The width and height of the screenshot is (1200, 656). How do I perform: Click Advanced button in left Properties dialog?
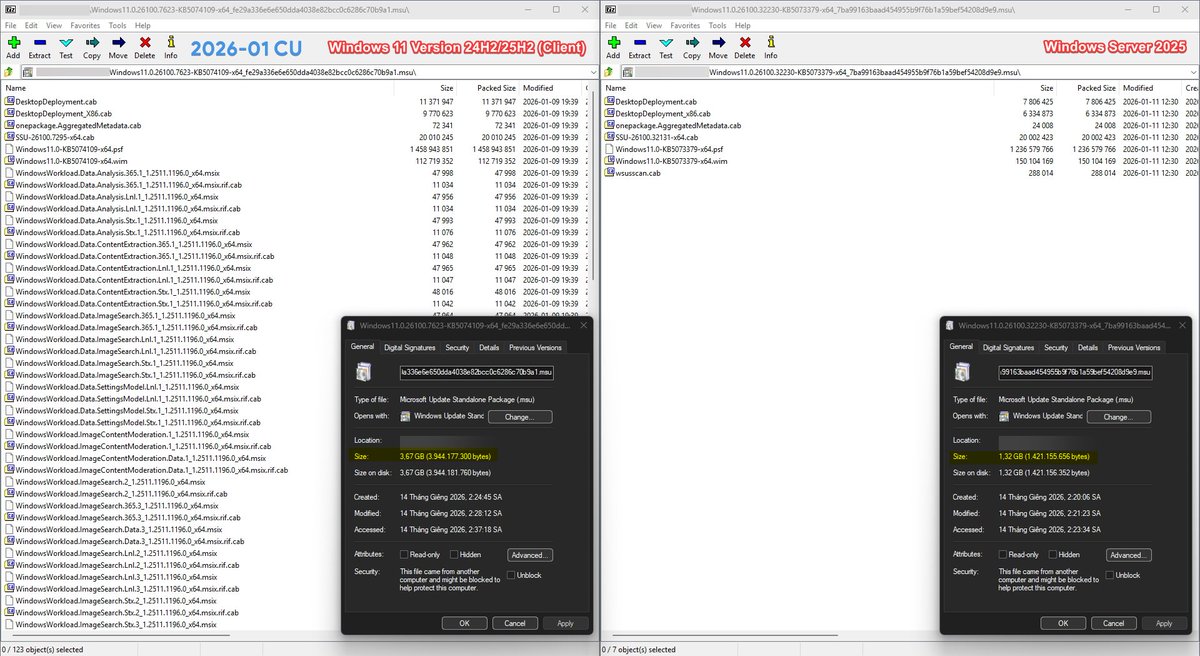pyautogui.click(x=529, y=555)
